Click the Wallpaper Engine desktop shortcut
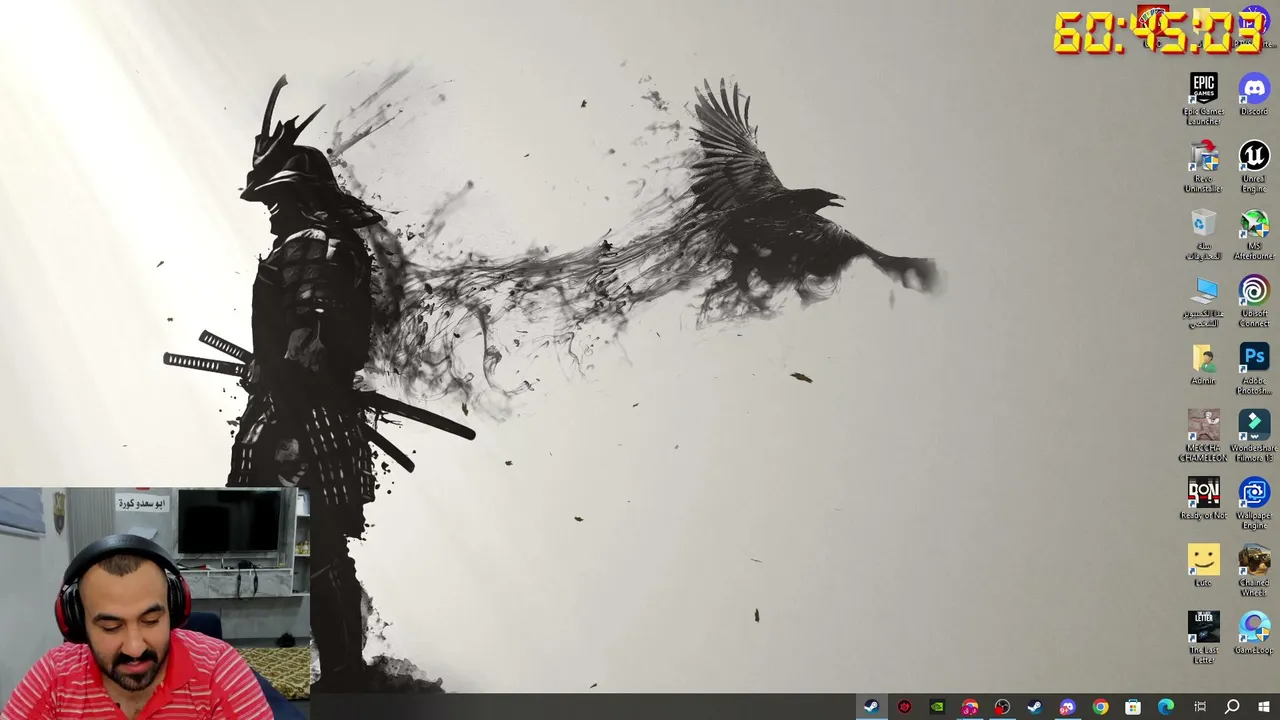 (1254, 503)
